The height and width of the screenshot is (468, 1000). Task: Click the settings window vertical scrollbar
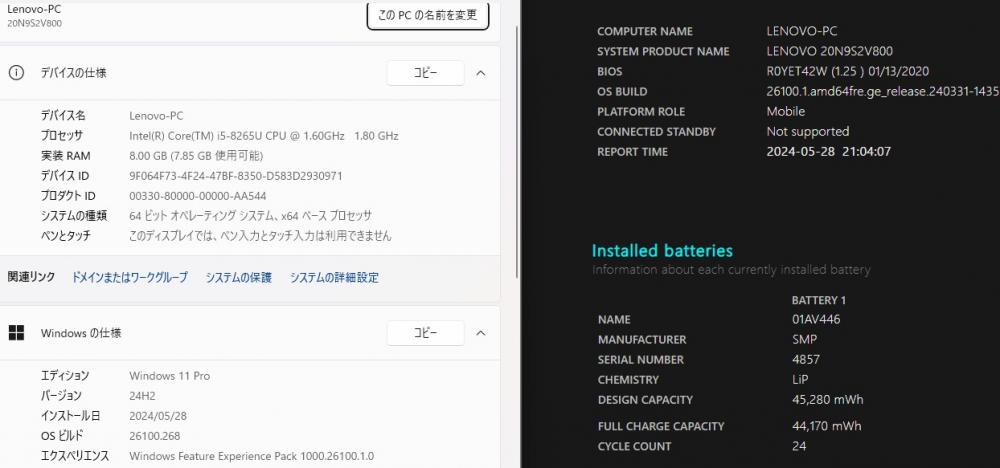click(517, 153)
